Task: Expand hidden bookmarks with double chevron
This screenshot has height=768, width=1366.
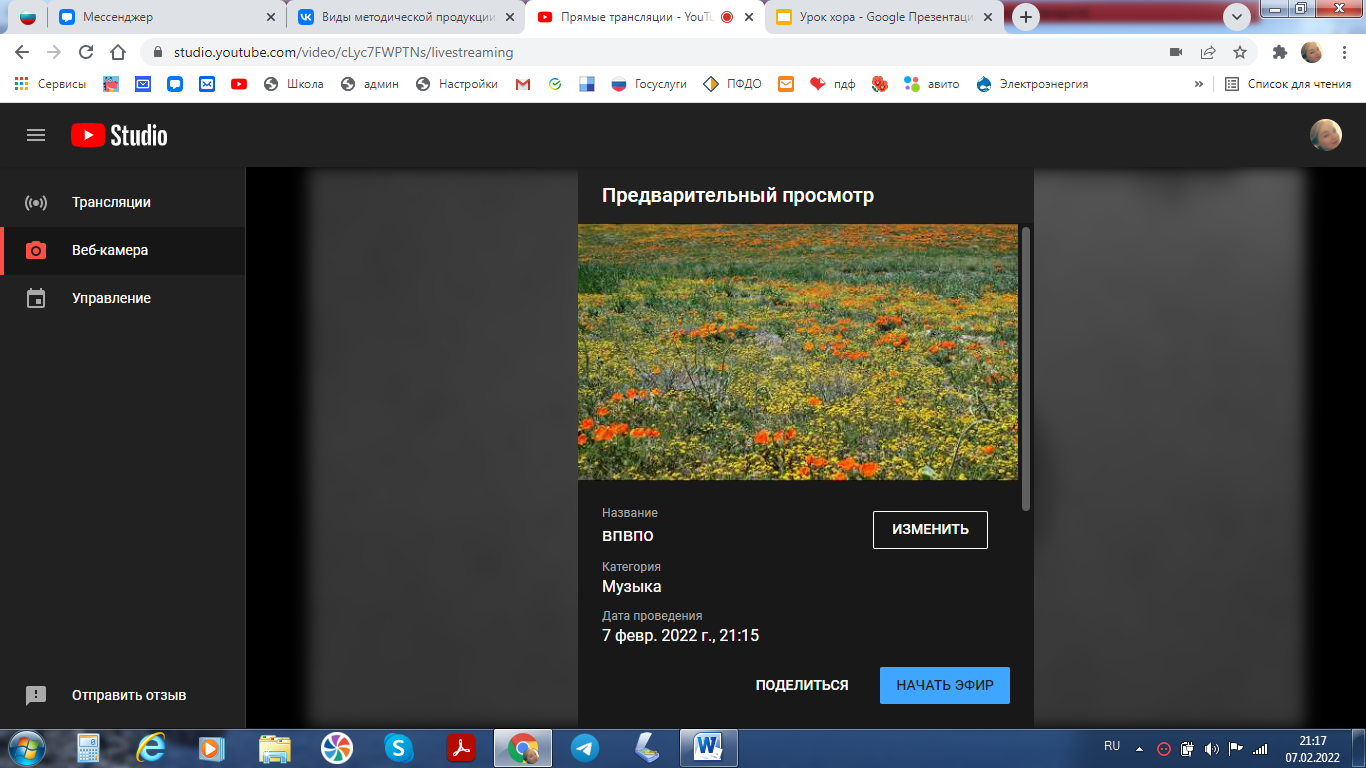Action: [1199, 84]
